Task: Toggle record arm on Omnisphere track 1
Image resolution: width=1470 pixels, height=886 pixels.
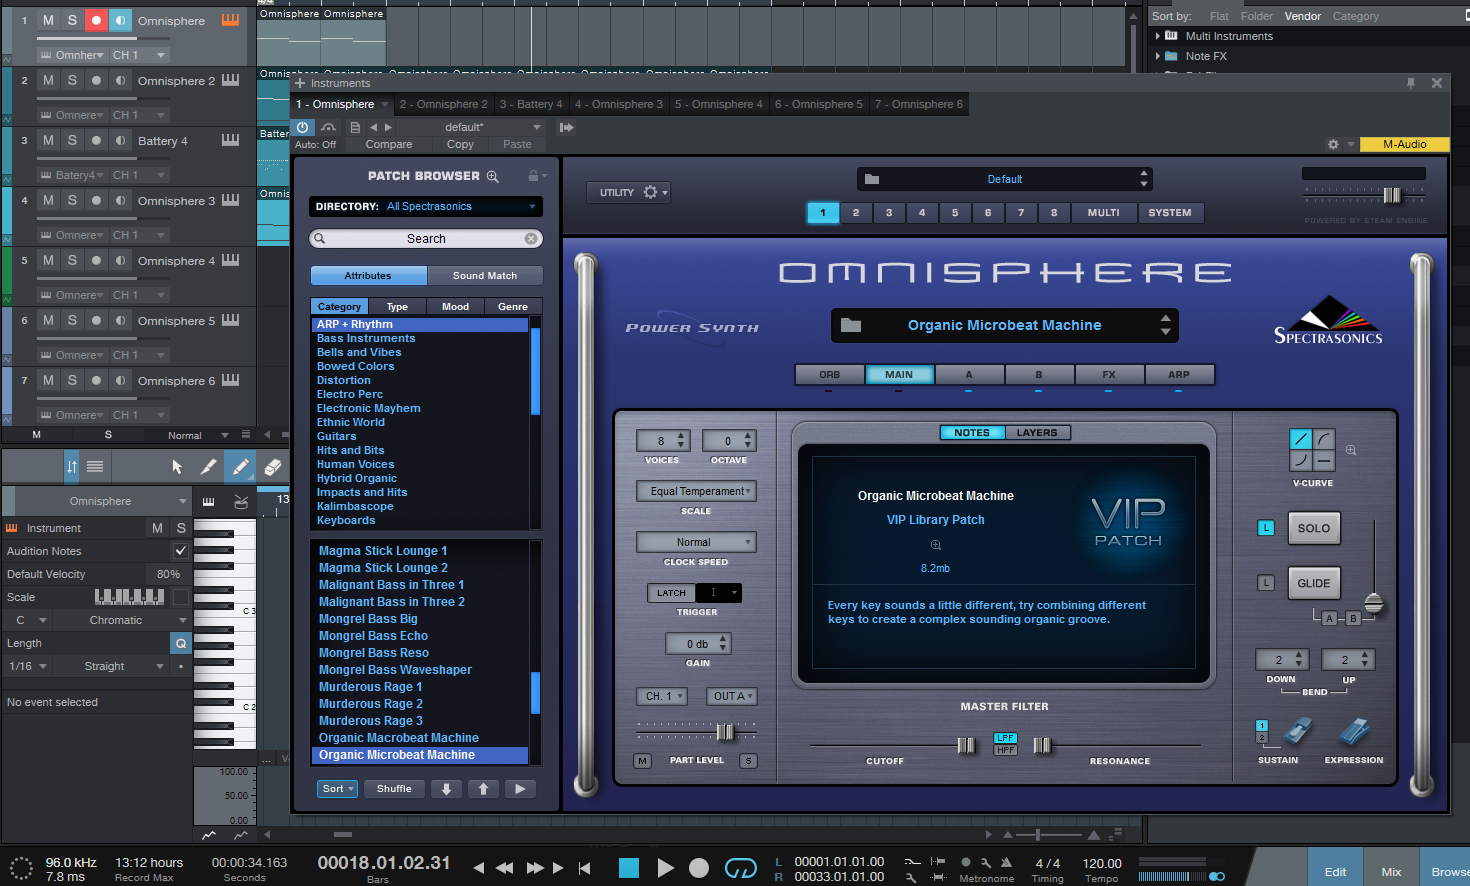Action: (x=96, y=20)
